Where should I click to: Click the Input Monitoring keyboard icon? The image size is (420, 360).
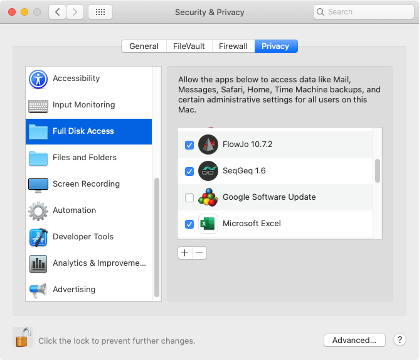click(38, 106)
